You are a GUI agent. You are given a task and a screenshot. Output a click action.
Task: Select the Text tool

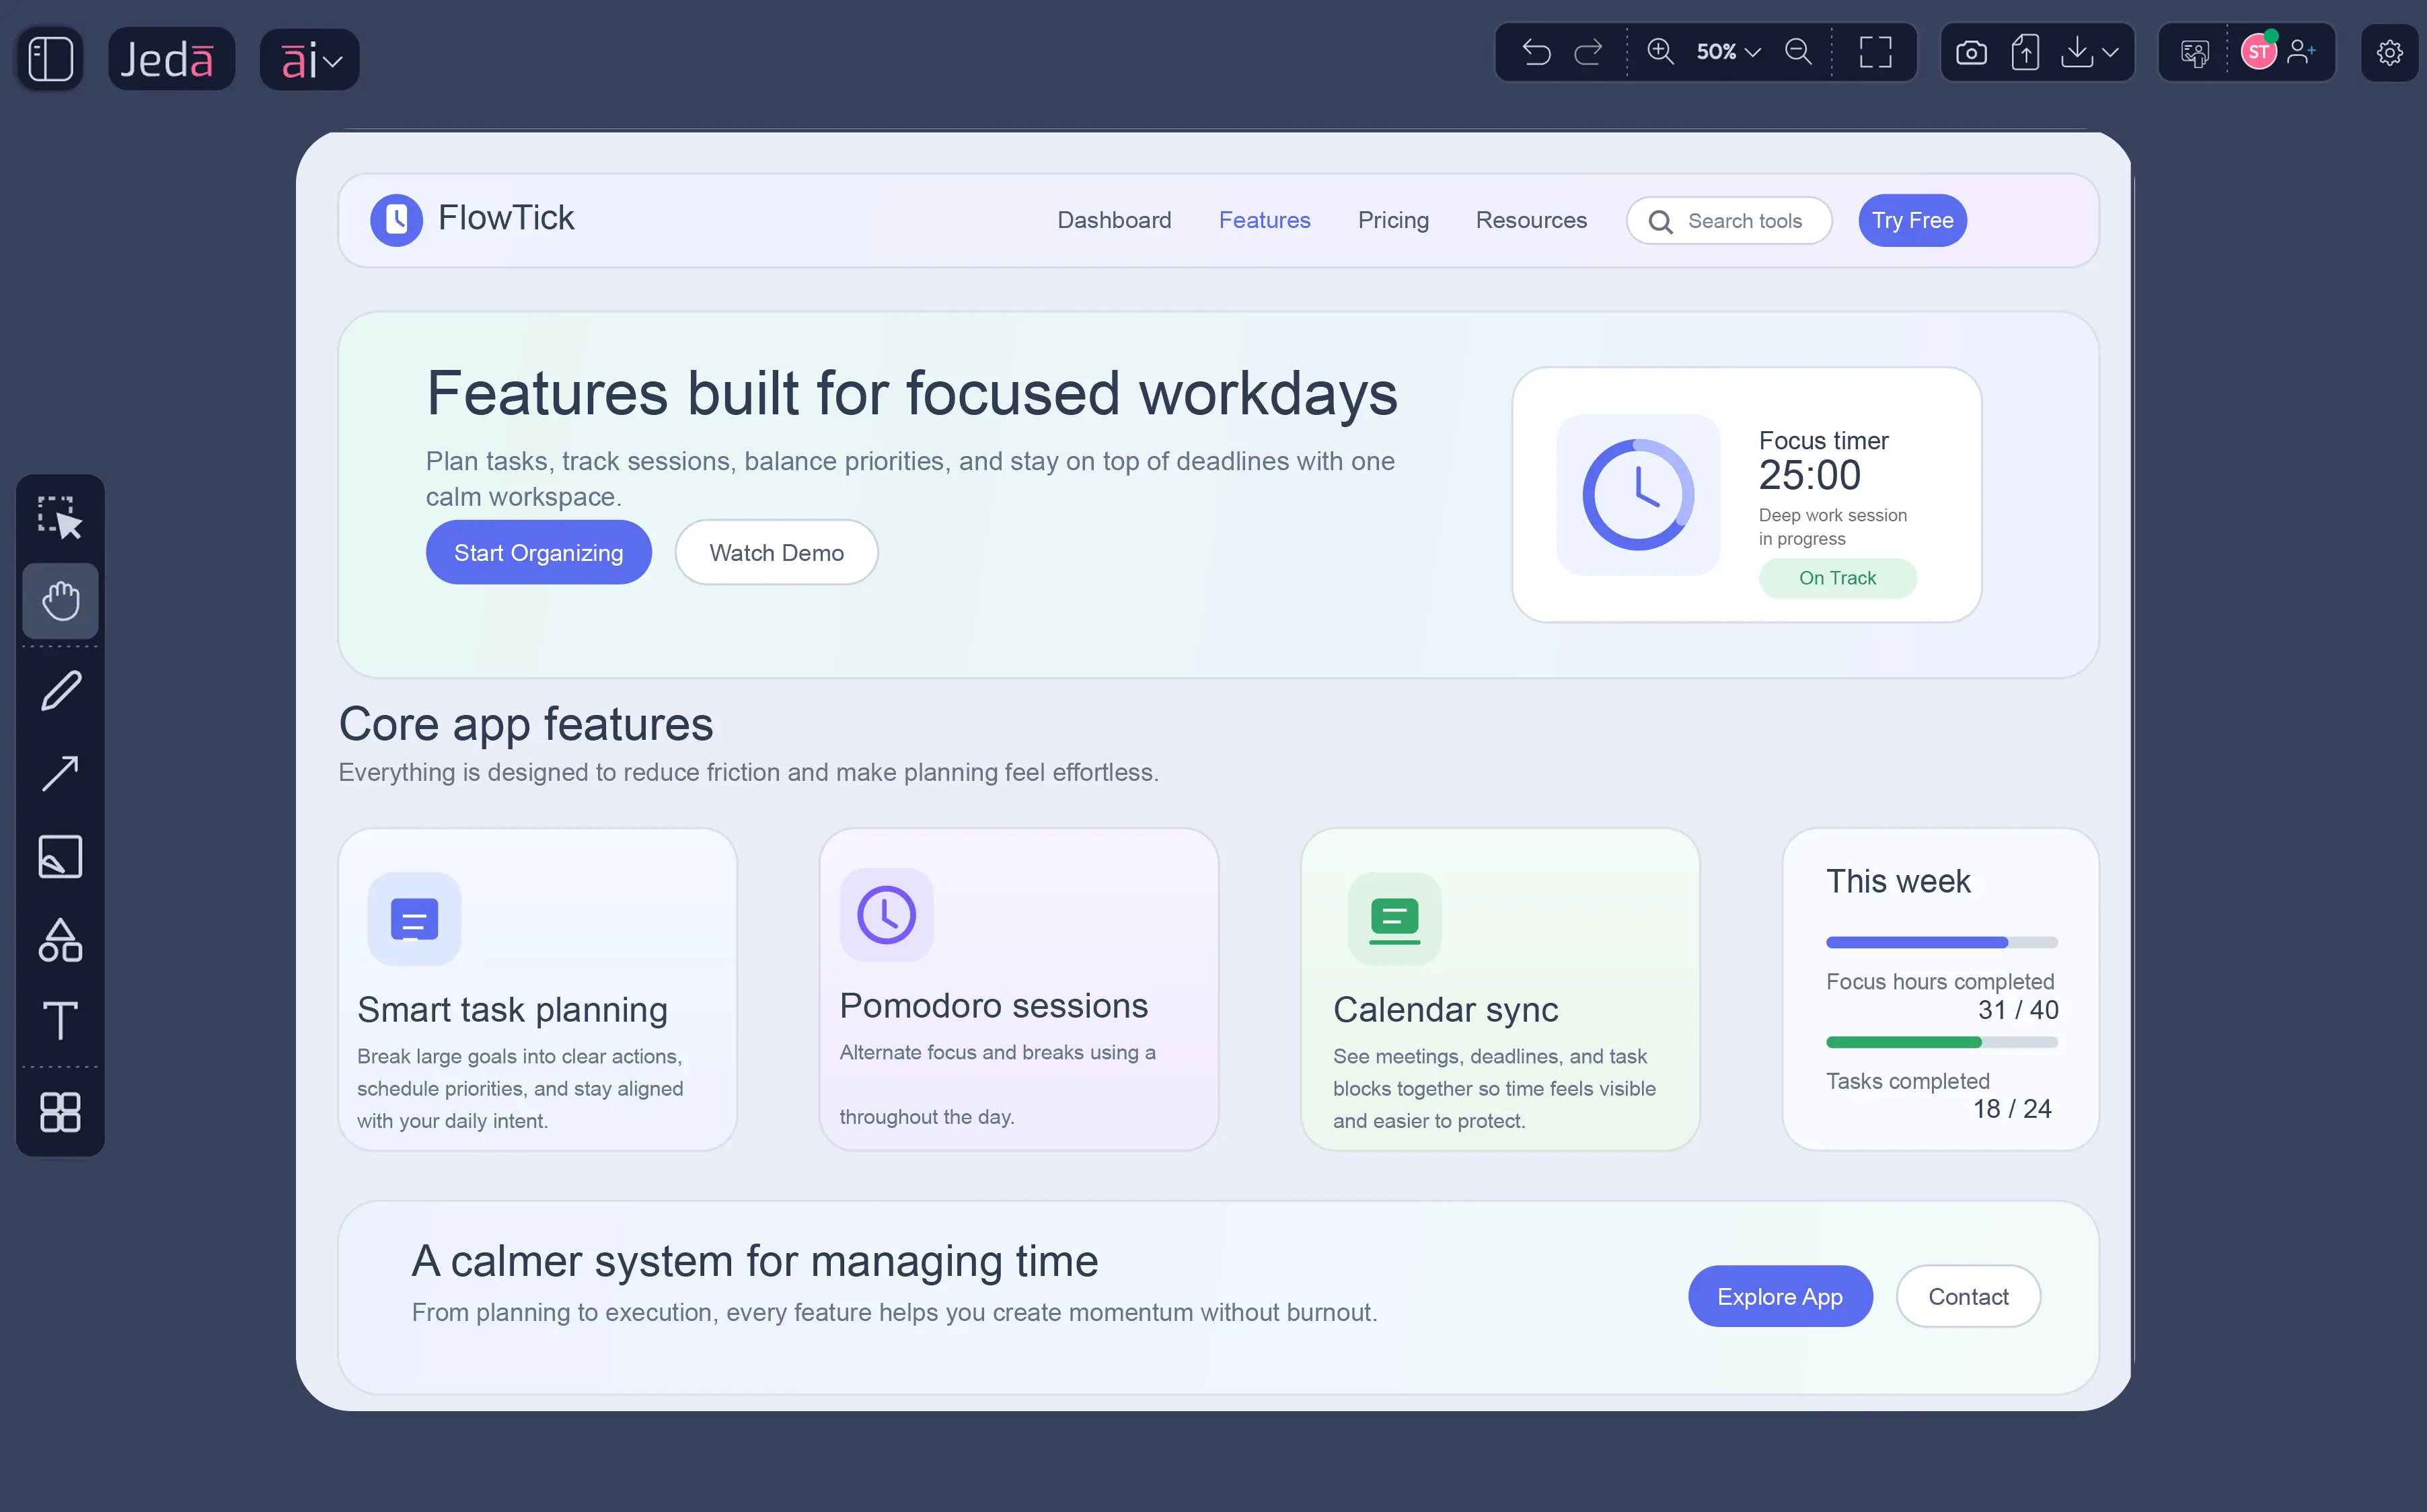pyautogui.click(x=60, y=1021)
